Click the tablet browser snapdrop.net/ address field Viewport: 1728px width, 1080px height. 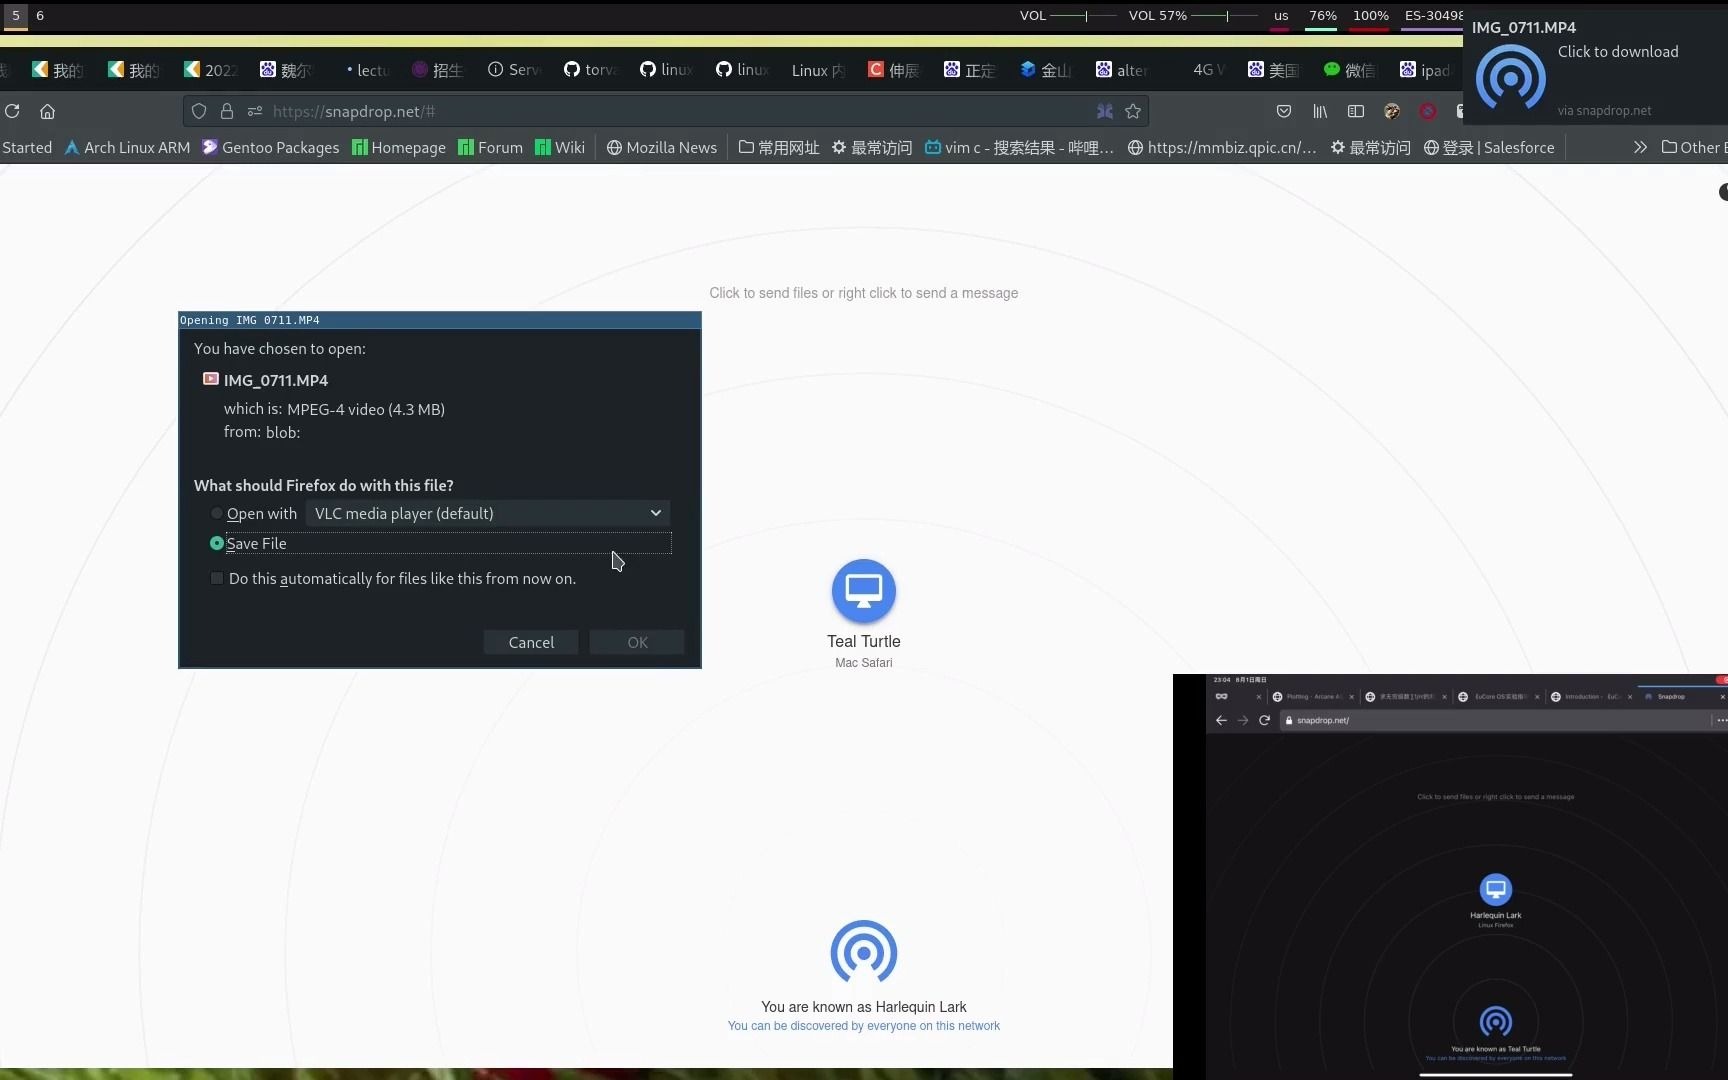pos(1495,720)
